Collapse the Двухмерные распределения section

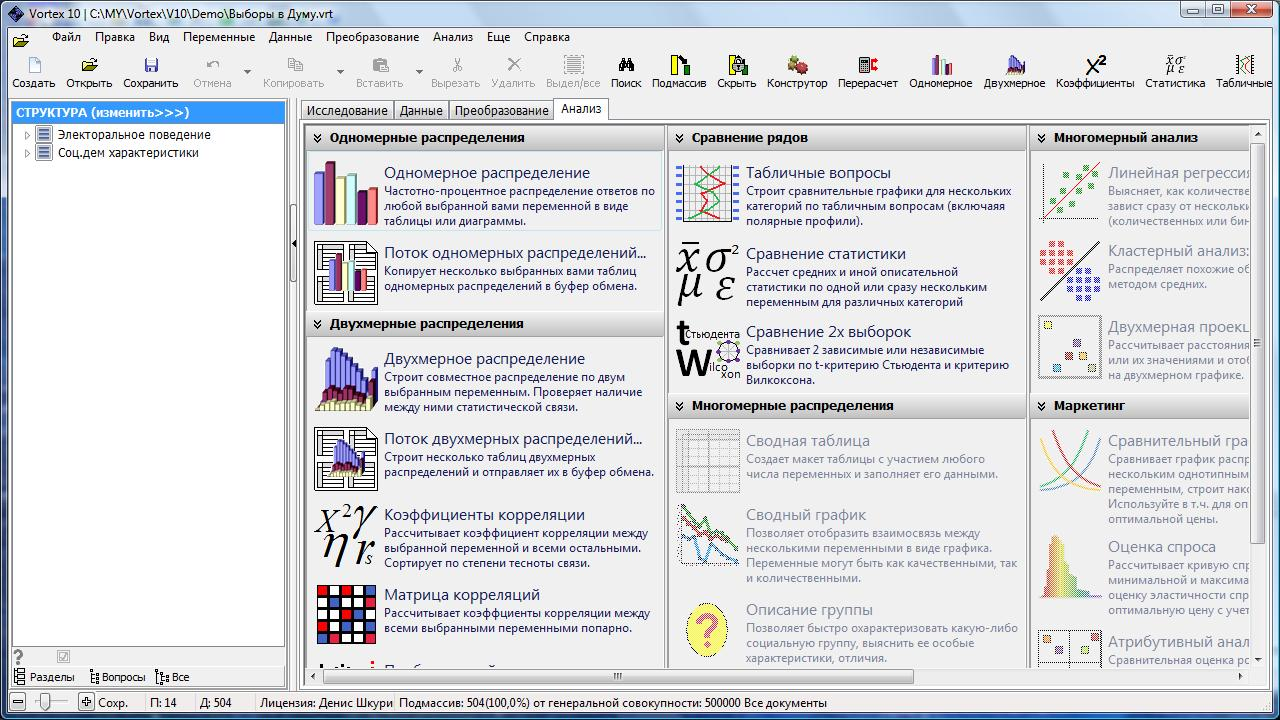pos(318,324)
